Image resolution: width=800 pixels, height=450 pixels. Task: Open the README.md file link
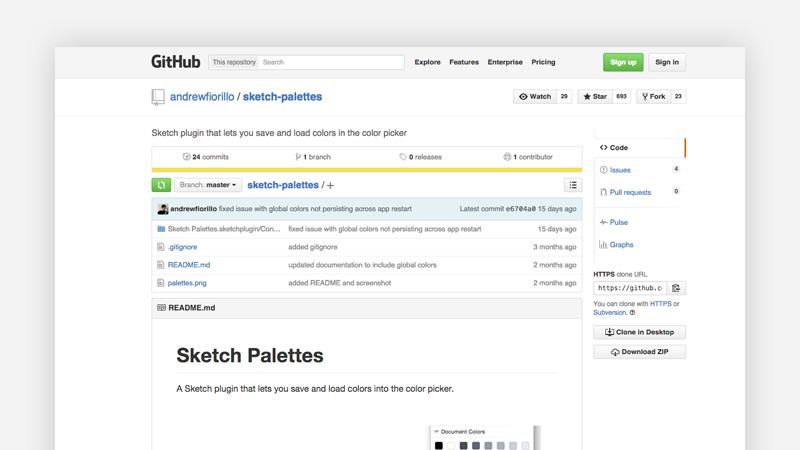click(x=189, y=265)
